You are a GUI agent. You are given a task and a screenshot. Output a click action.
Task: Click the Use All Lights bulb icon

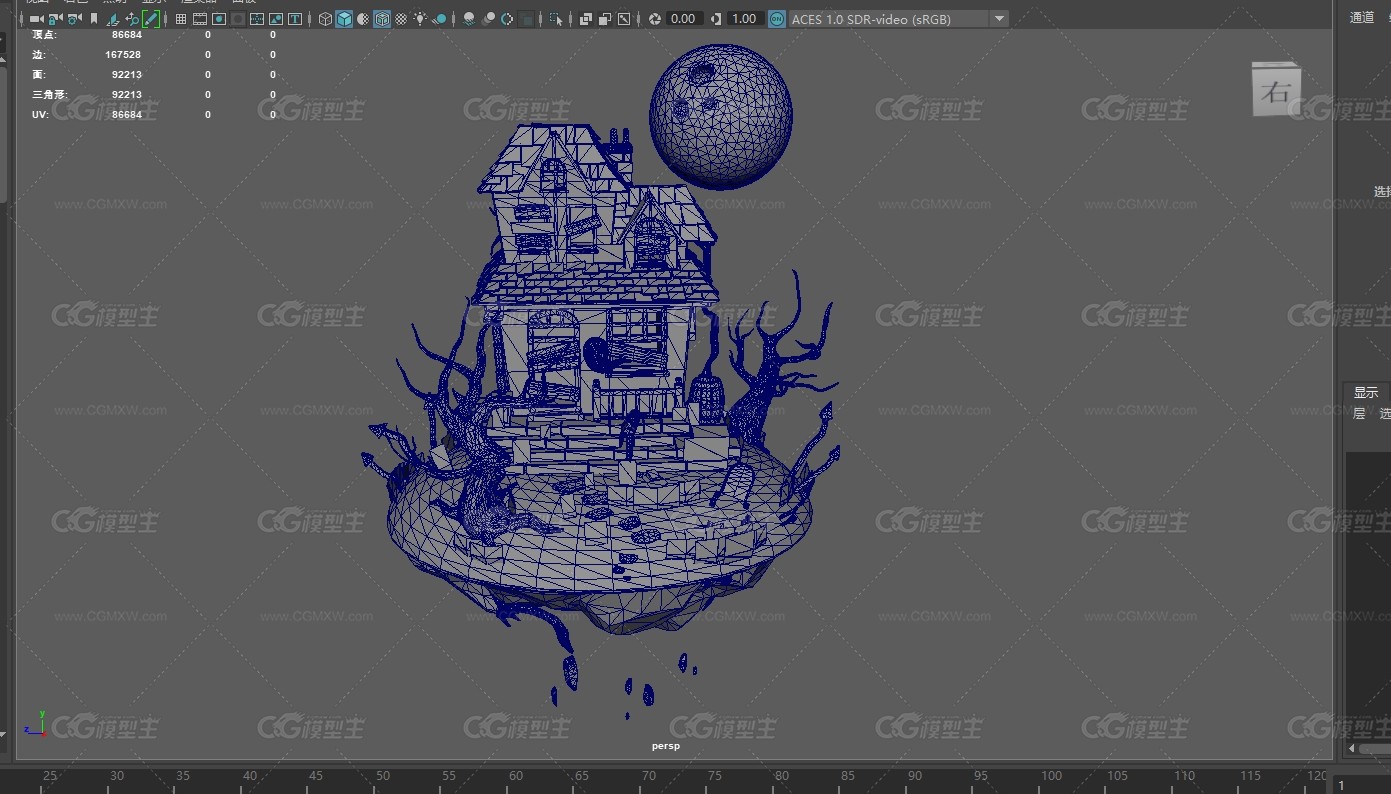pyautogui.click(x=420, y=19)
